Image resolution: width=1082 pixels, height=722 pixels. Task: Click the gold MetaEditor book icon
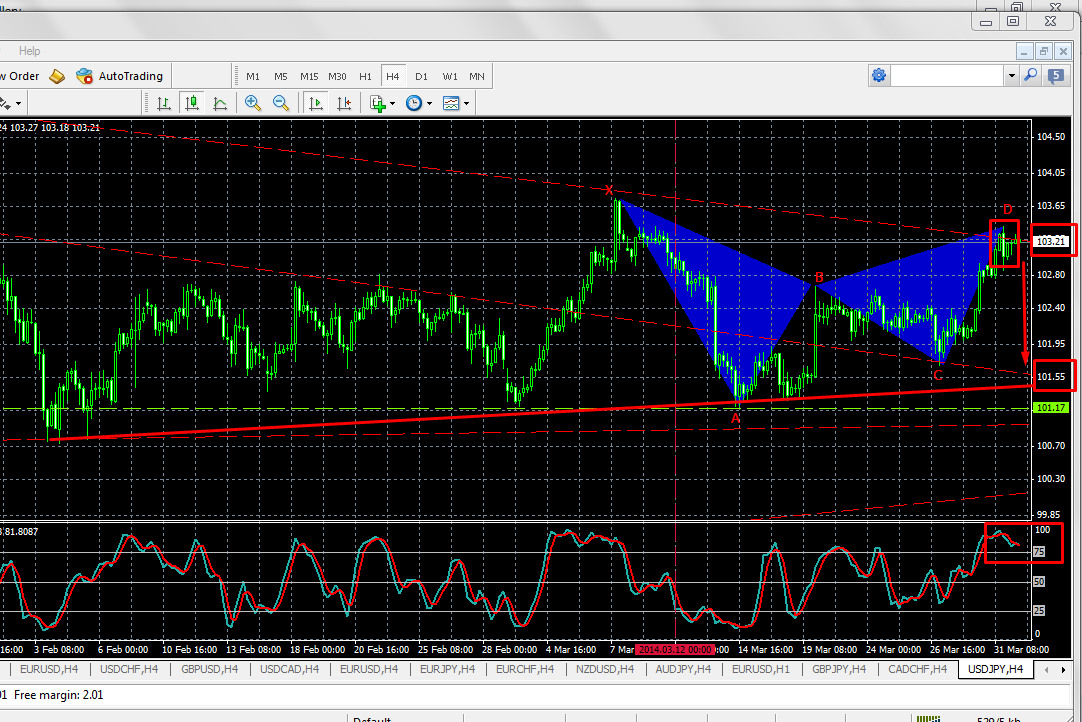pyautogui.click(x=57, y=76)
